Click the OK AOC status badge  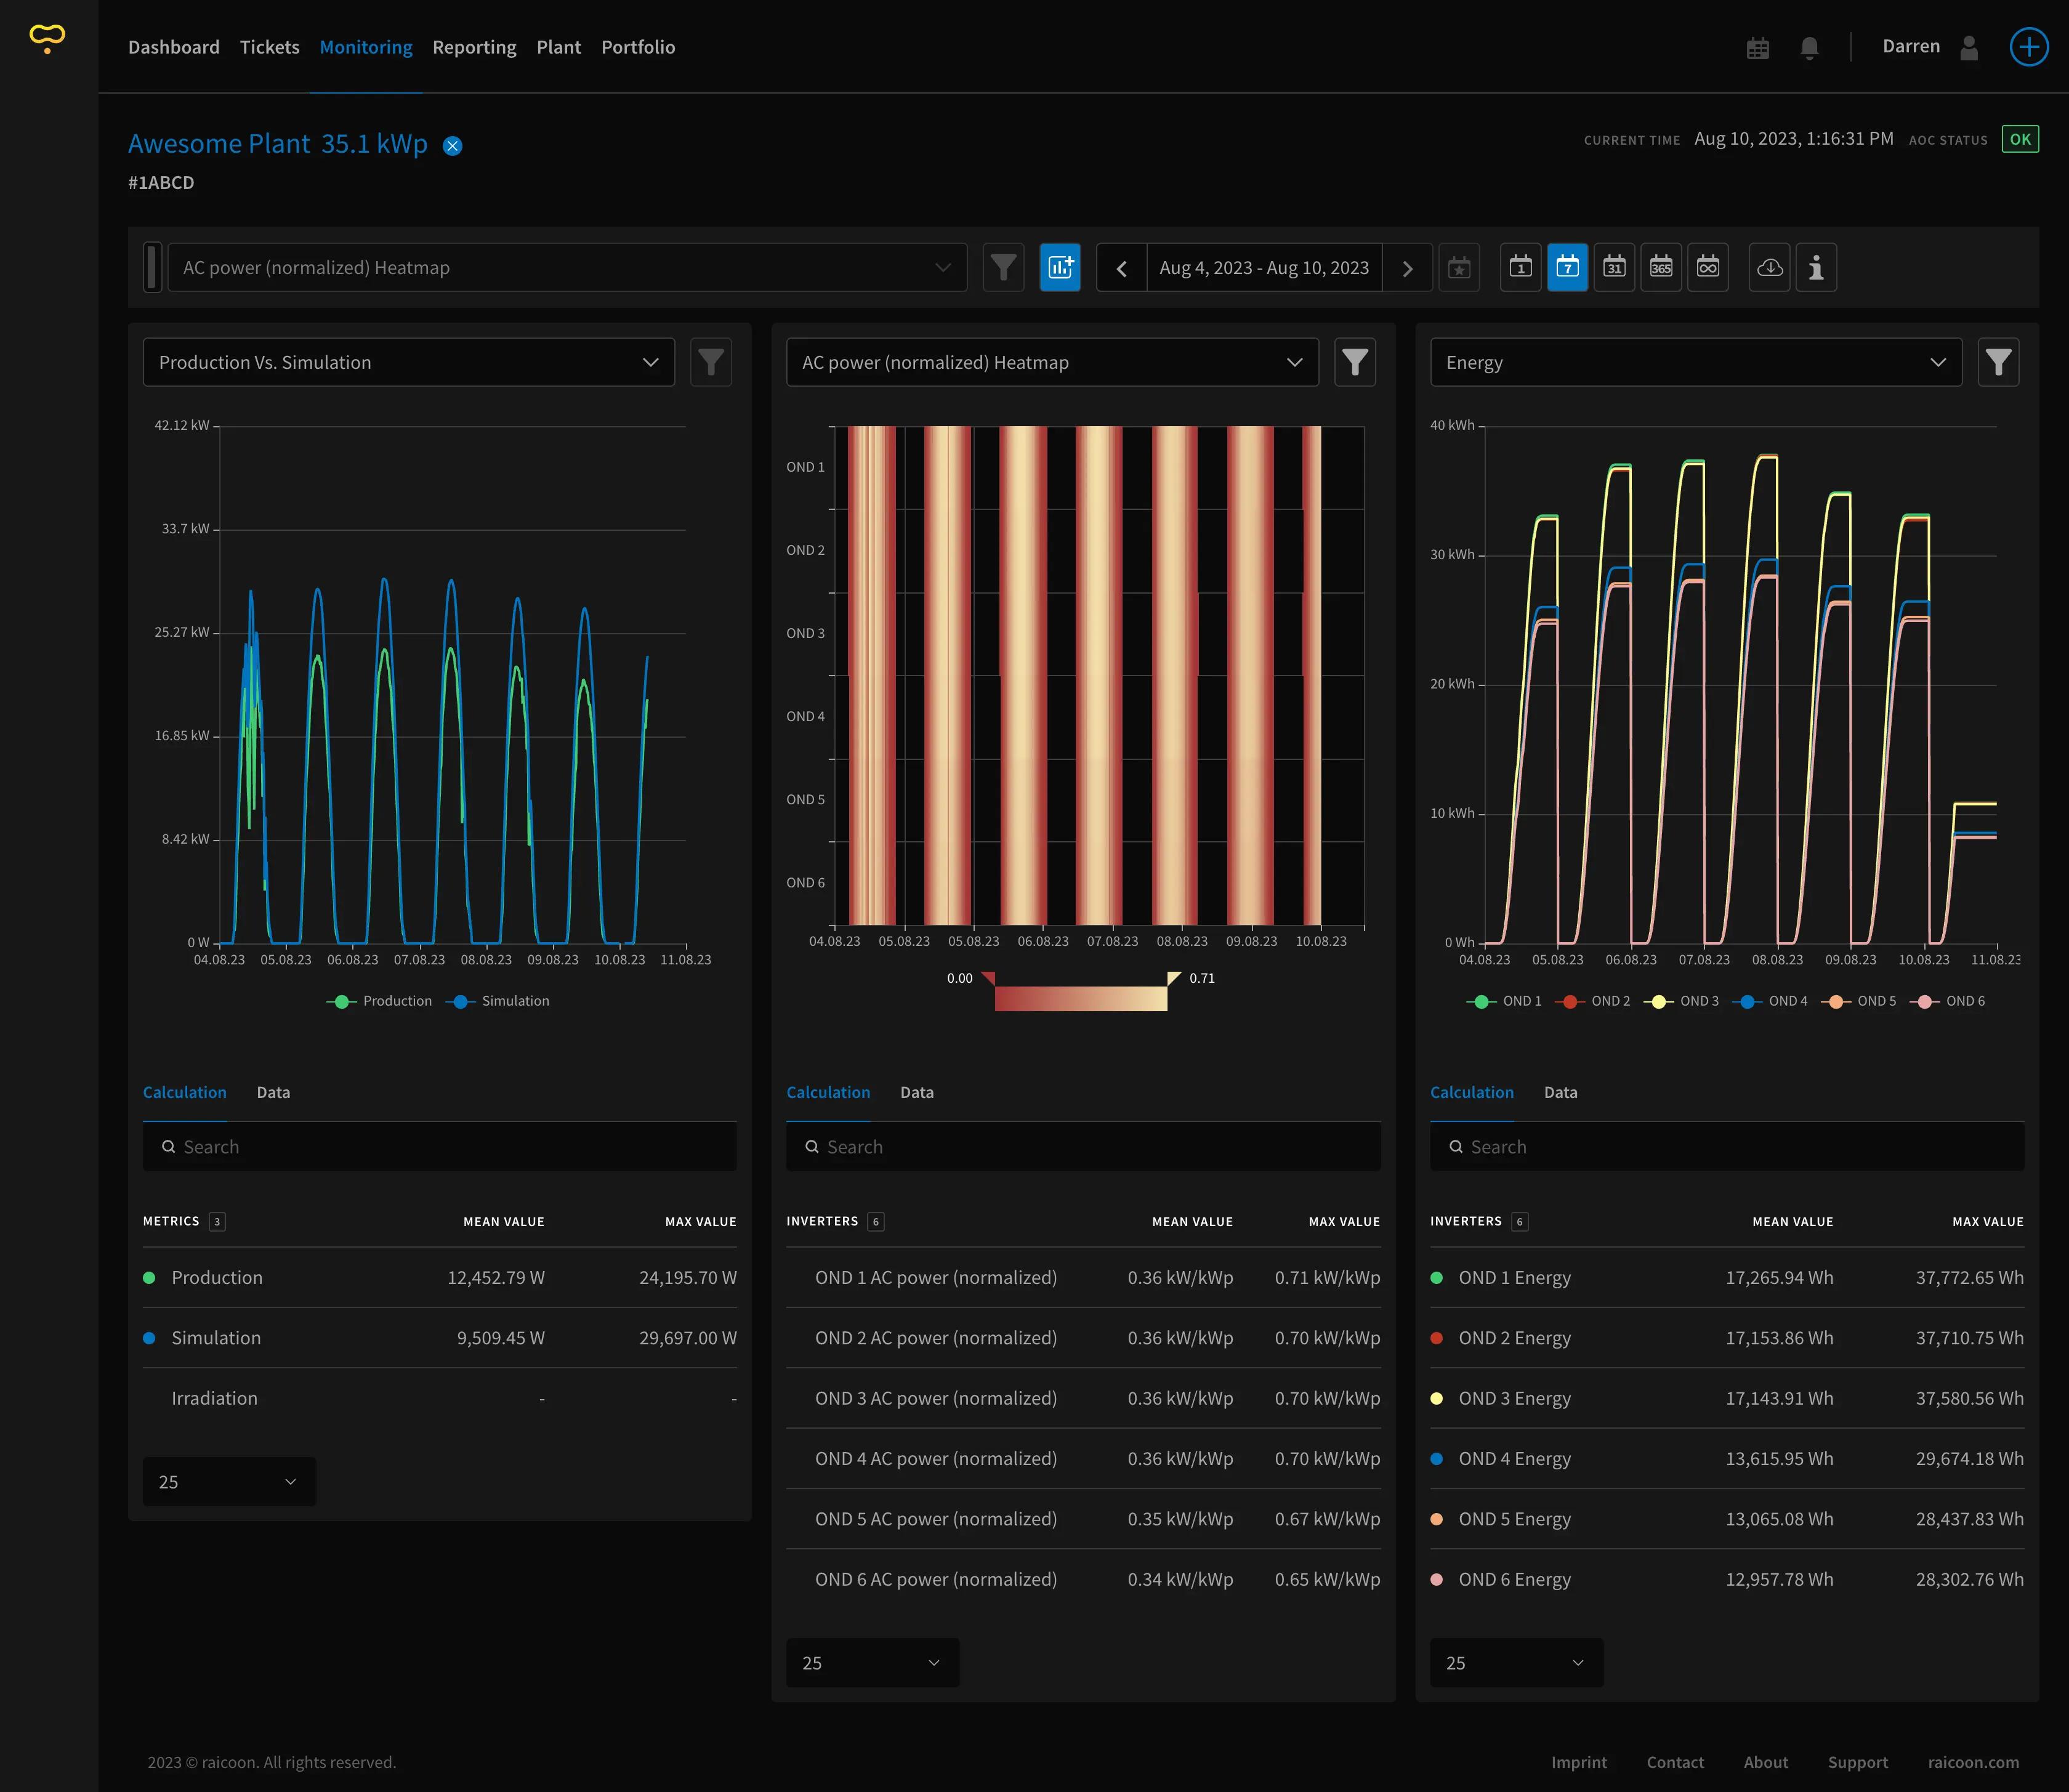tap(2020, 140)
